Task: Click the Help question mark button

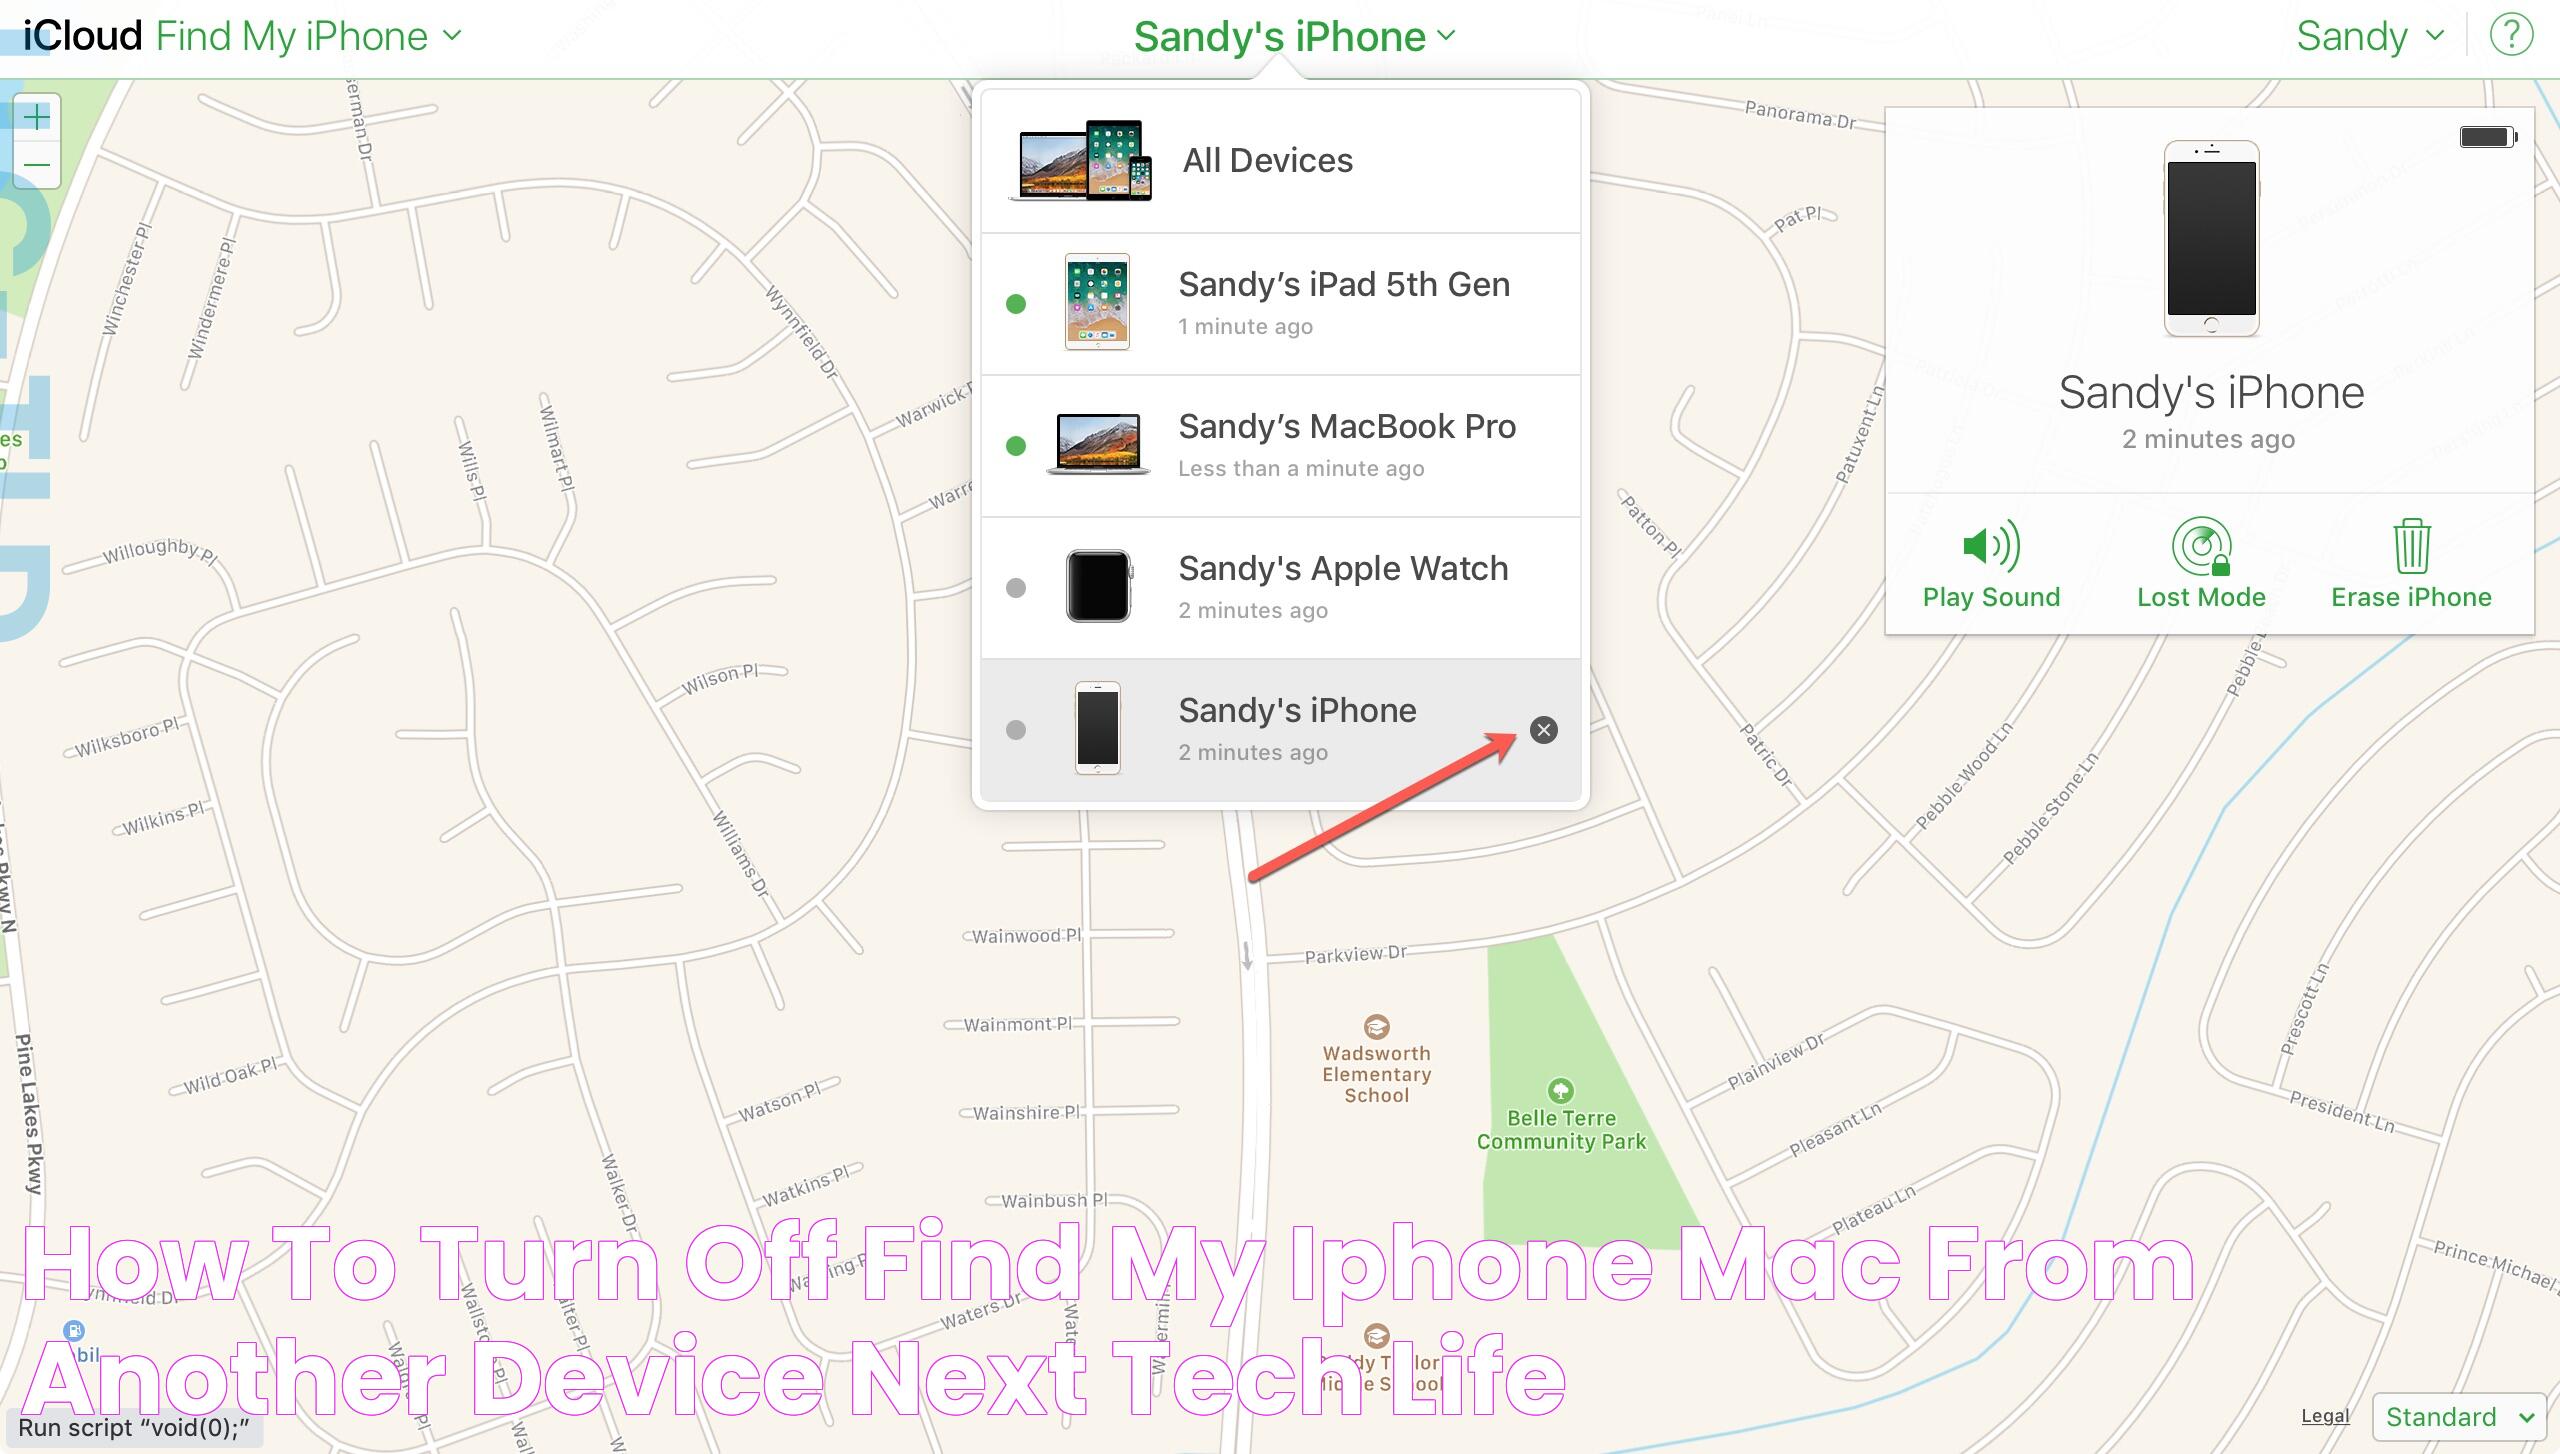Action: (2513, 35)
